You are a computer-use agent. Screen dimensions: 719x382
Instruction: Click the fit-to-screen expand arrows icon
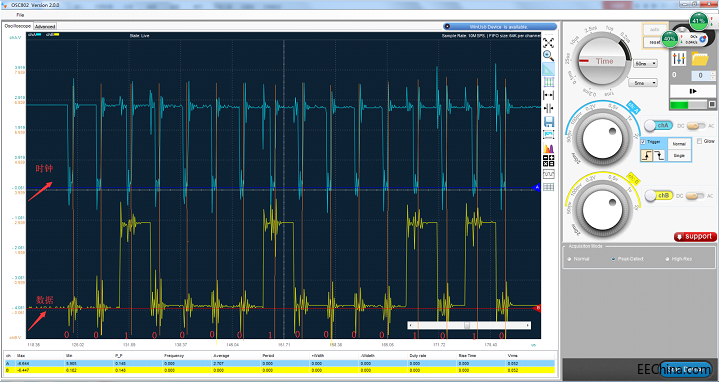pyautogui.click(x=548, y=43)
